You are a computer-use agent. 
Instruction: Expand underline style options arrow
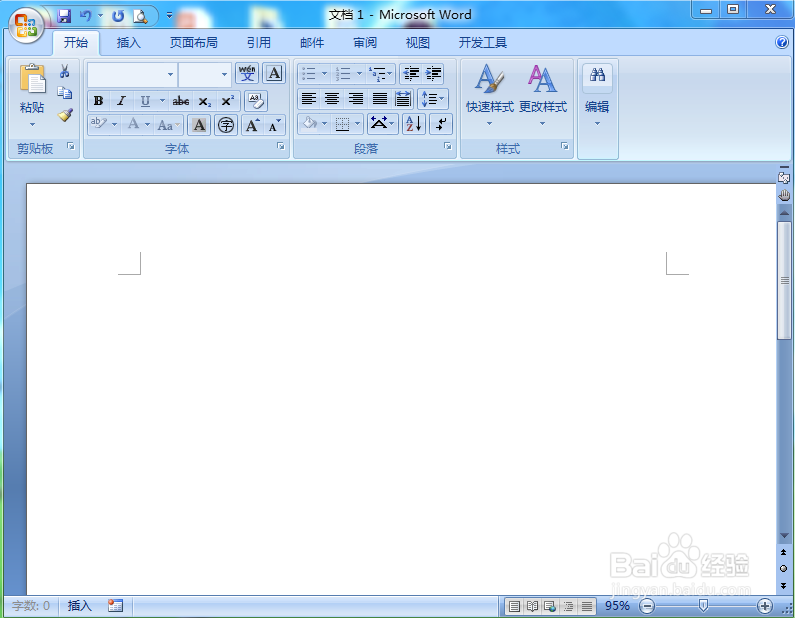162,100
